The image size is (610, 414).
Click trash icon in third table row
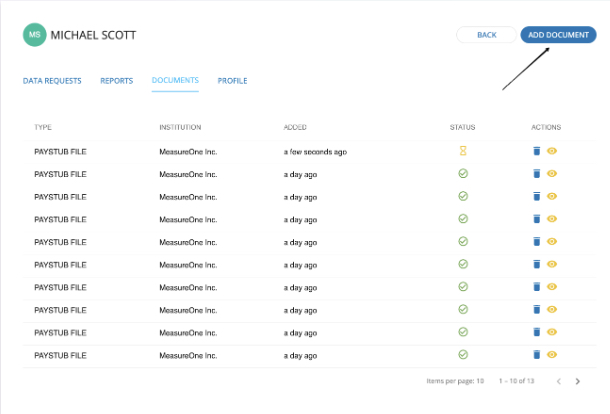tap(536, 196)
